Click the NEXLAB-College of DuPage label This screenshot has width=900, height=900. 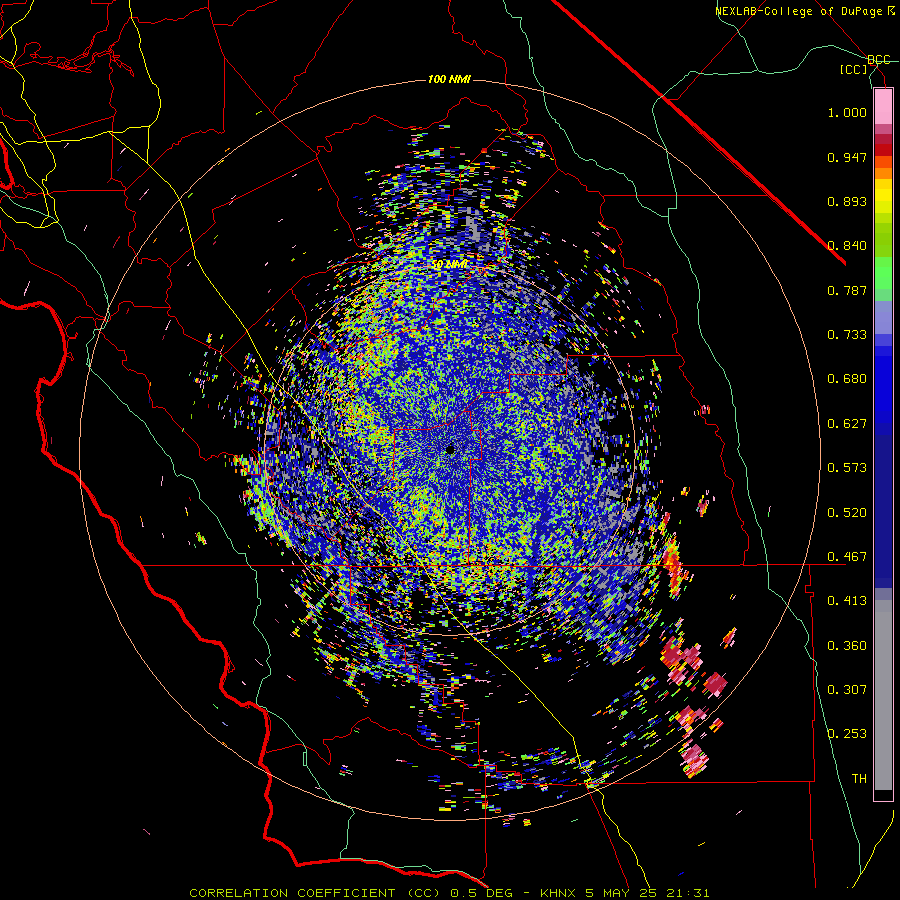pyautogui.click(x=799, y=11)
